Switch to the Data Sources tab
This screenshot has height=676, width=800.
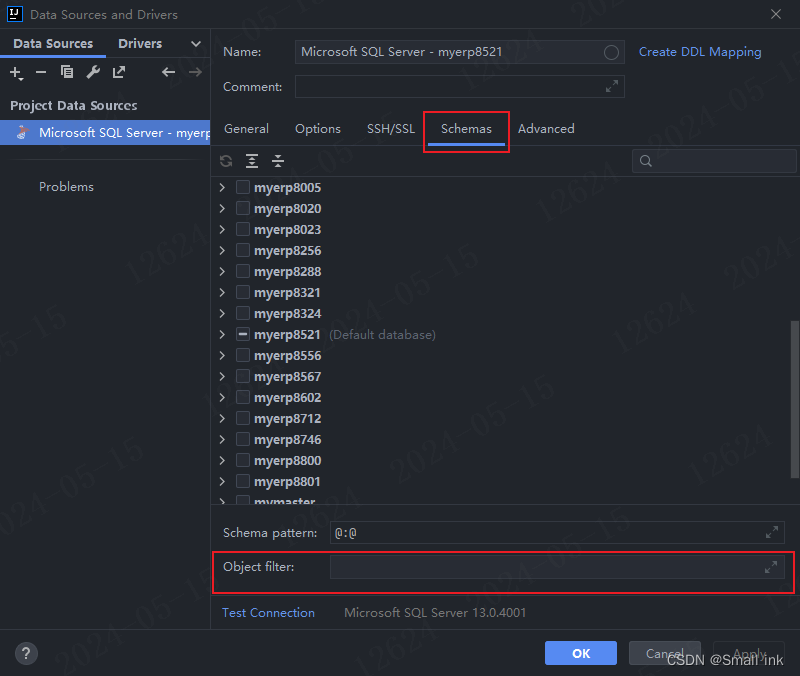(53, 44)
